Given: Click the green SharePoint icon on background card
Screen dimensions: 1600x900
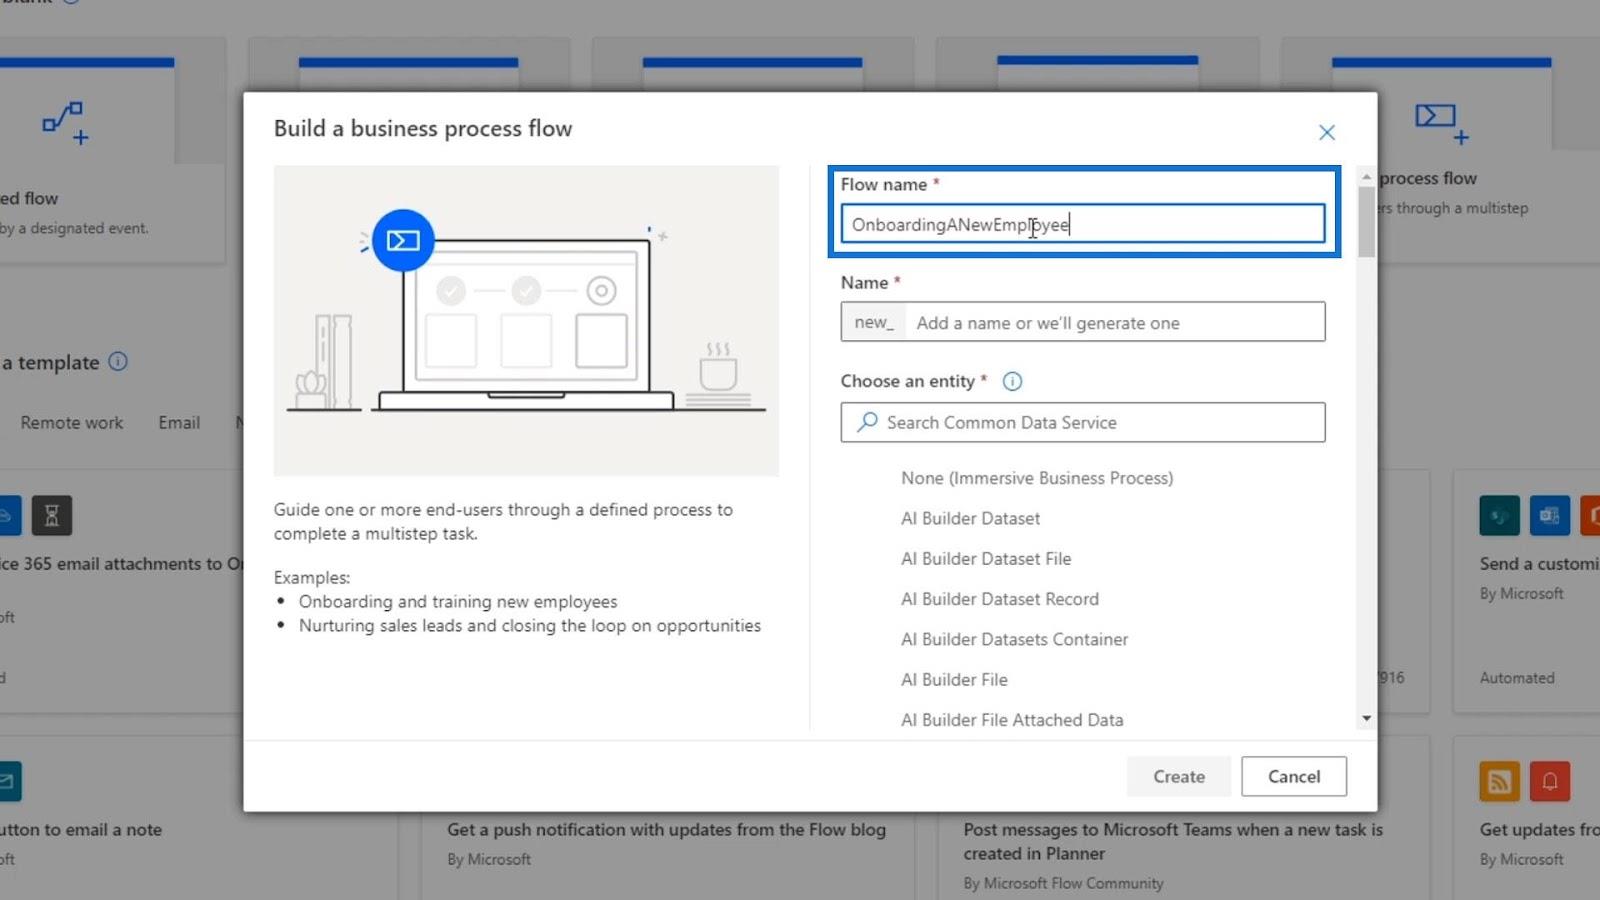Looking at the screenshot, I should coord(1499,515).
